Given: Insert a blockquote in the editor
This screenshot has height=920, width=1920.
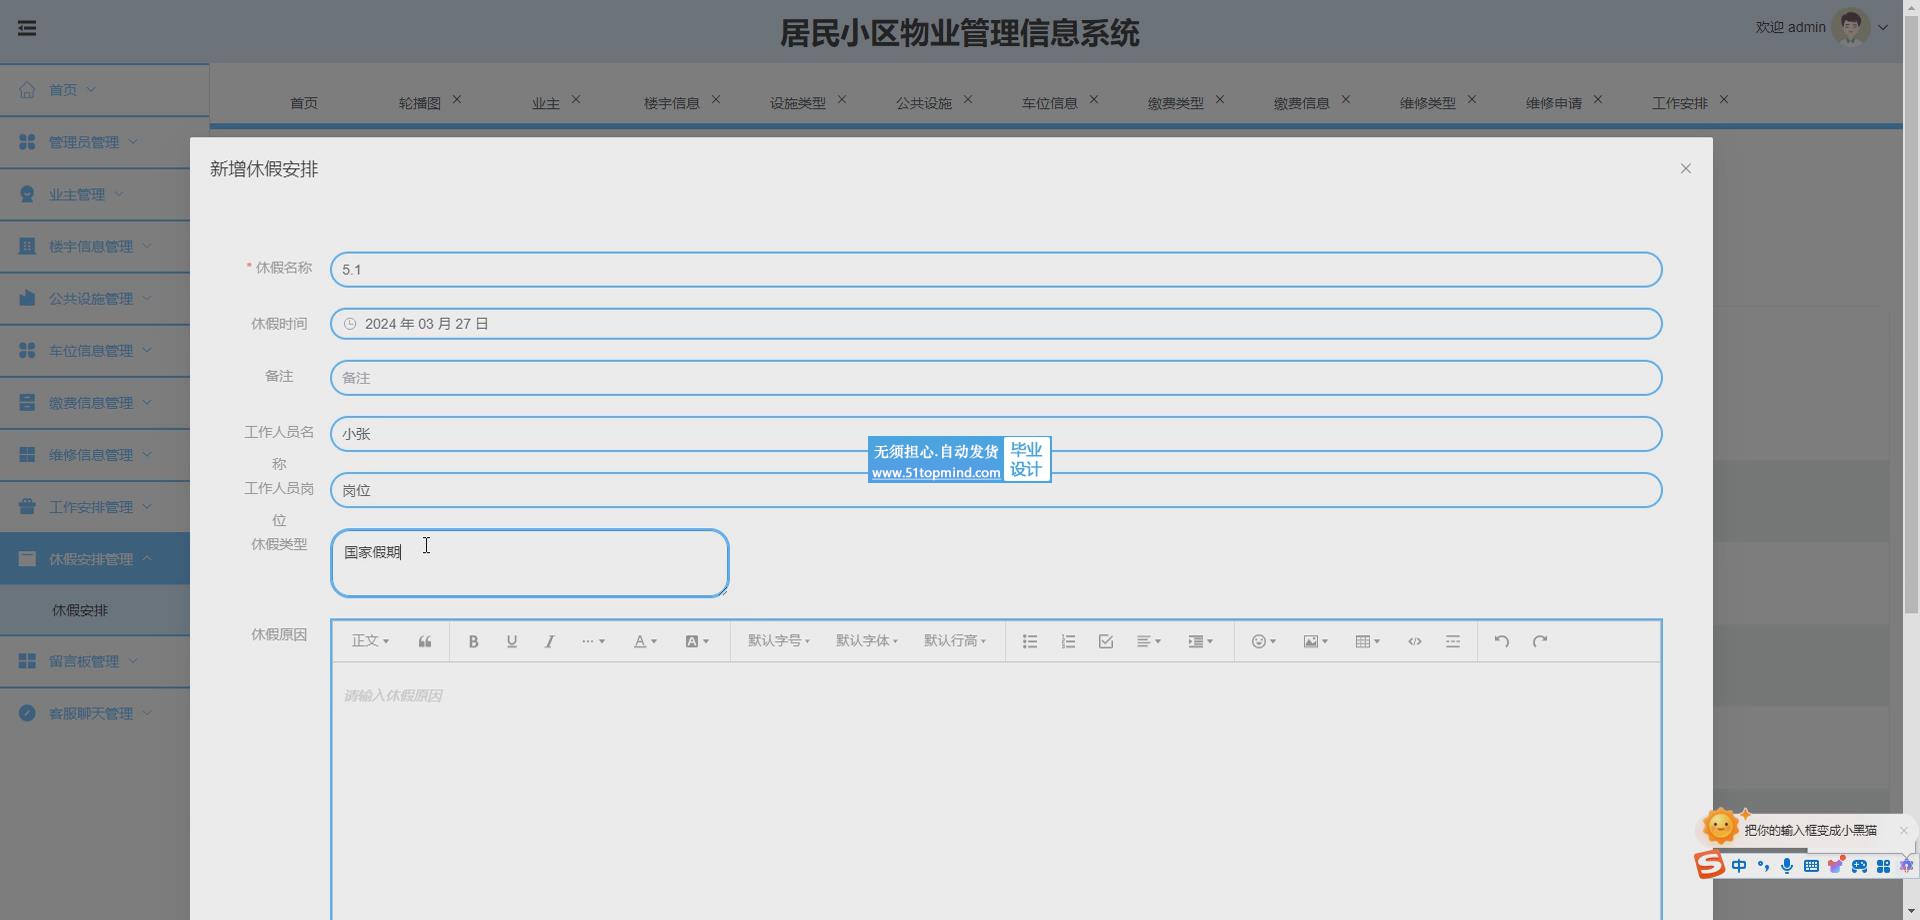Looking at the screenshot, I should pyautogui.click(x=425, y=642).
